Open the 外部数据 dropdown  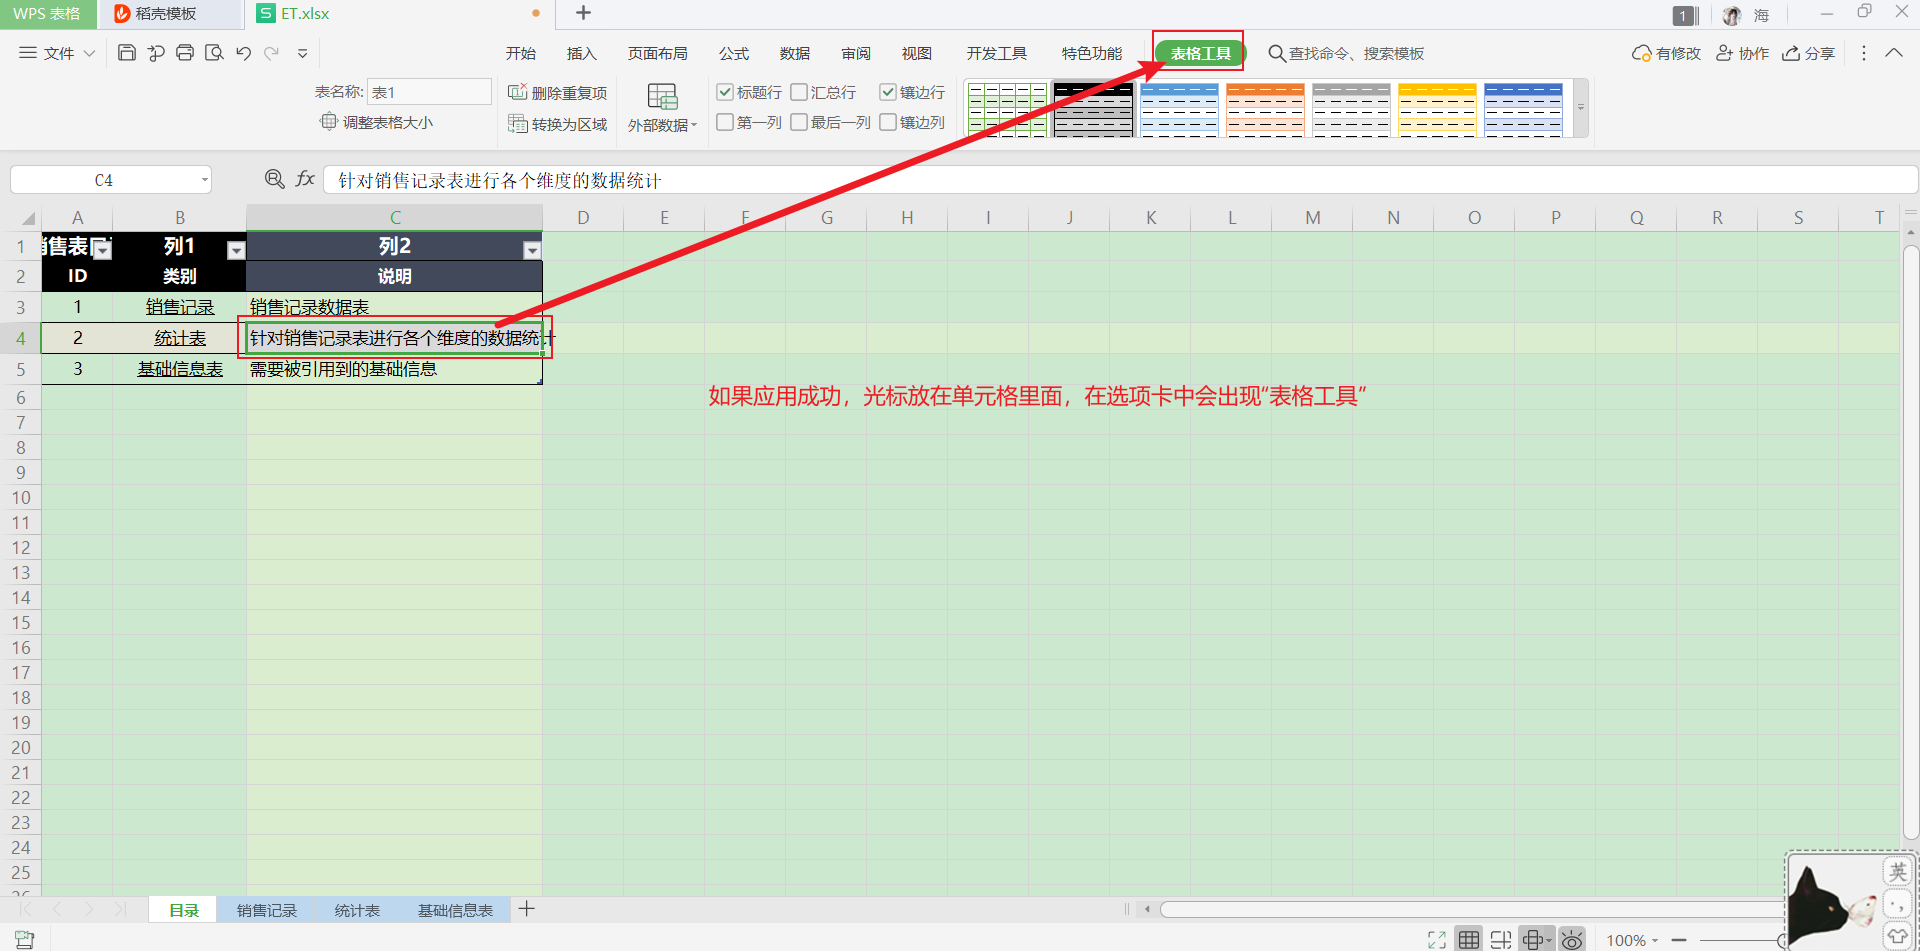(662, 108)
